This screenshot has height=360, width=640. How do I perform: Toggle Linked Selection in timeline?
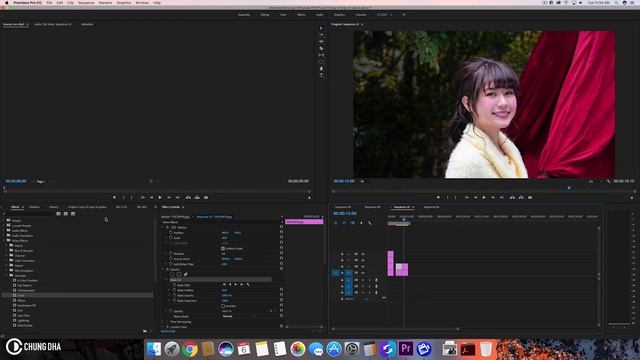point(353,223)
